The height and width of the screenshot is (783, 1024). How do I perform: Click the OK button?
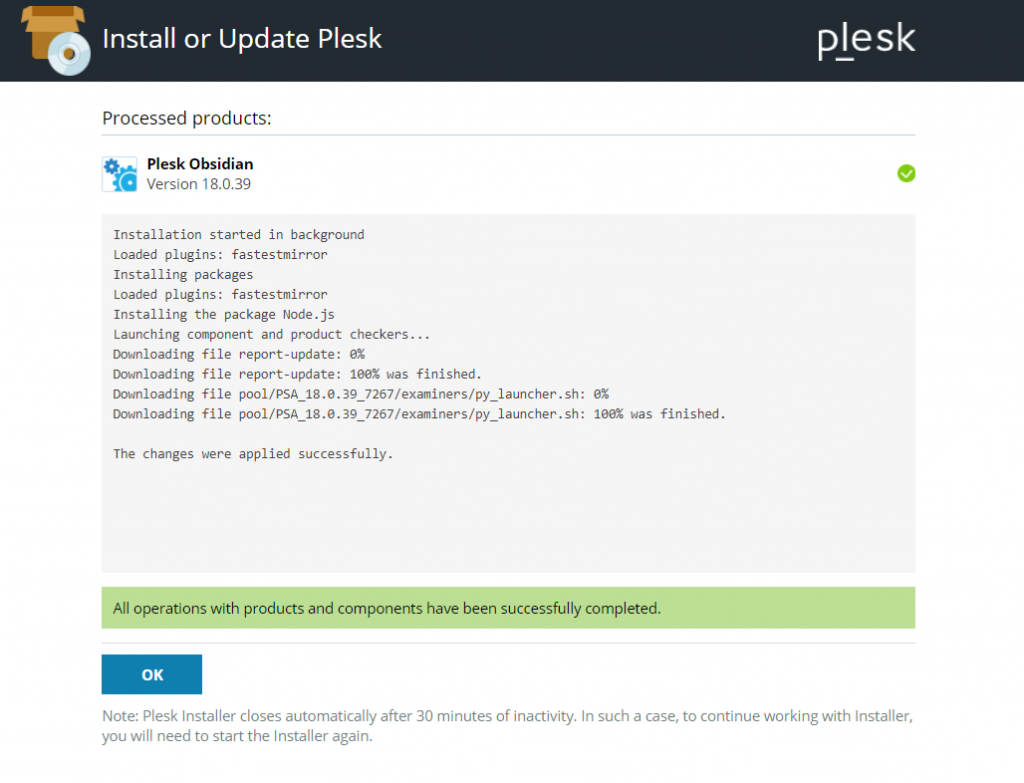point(152,674)
